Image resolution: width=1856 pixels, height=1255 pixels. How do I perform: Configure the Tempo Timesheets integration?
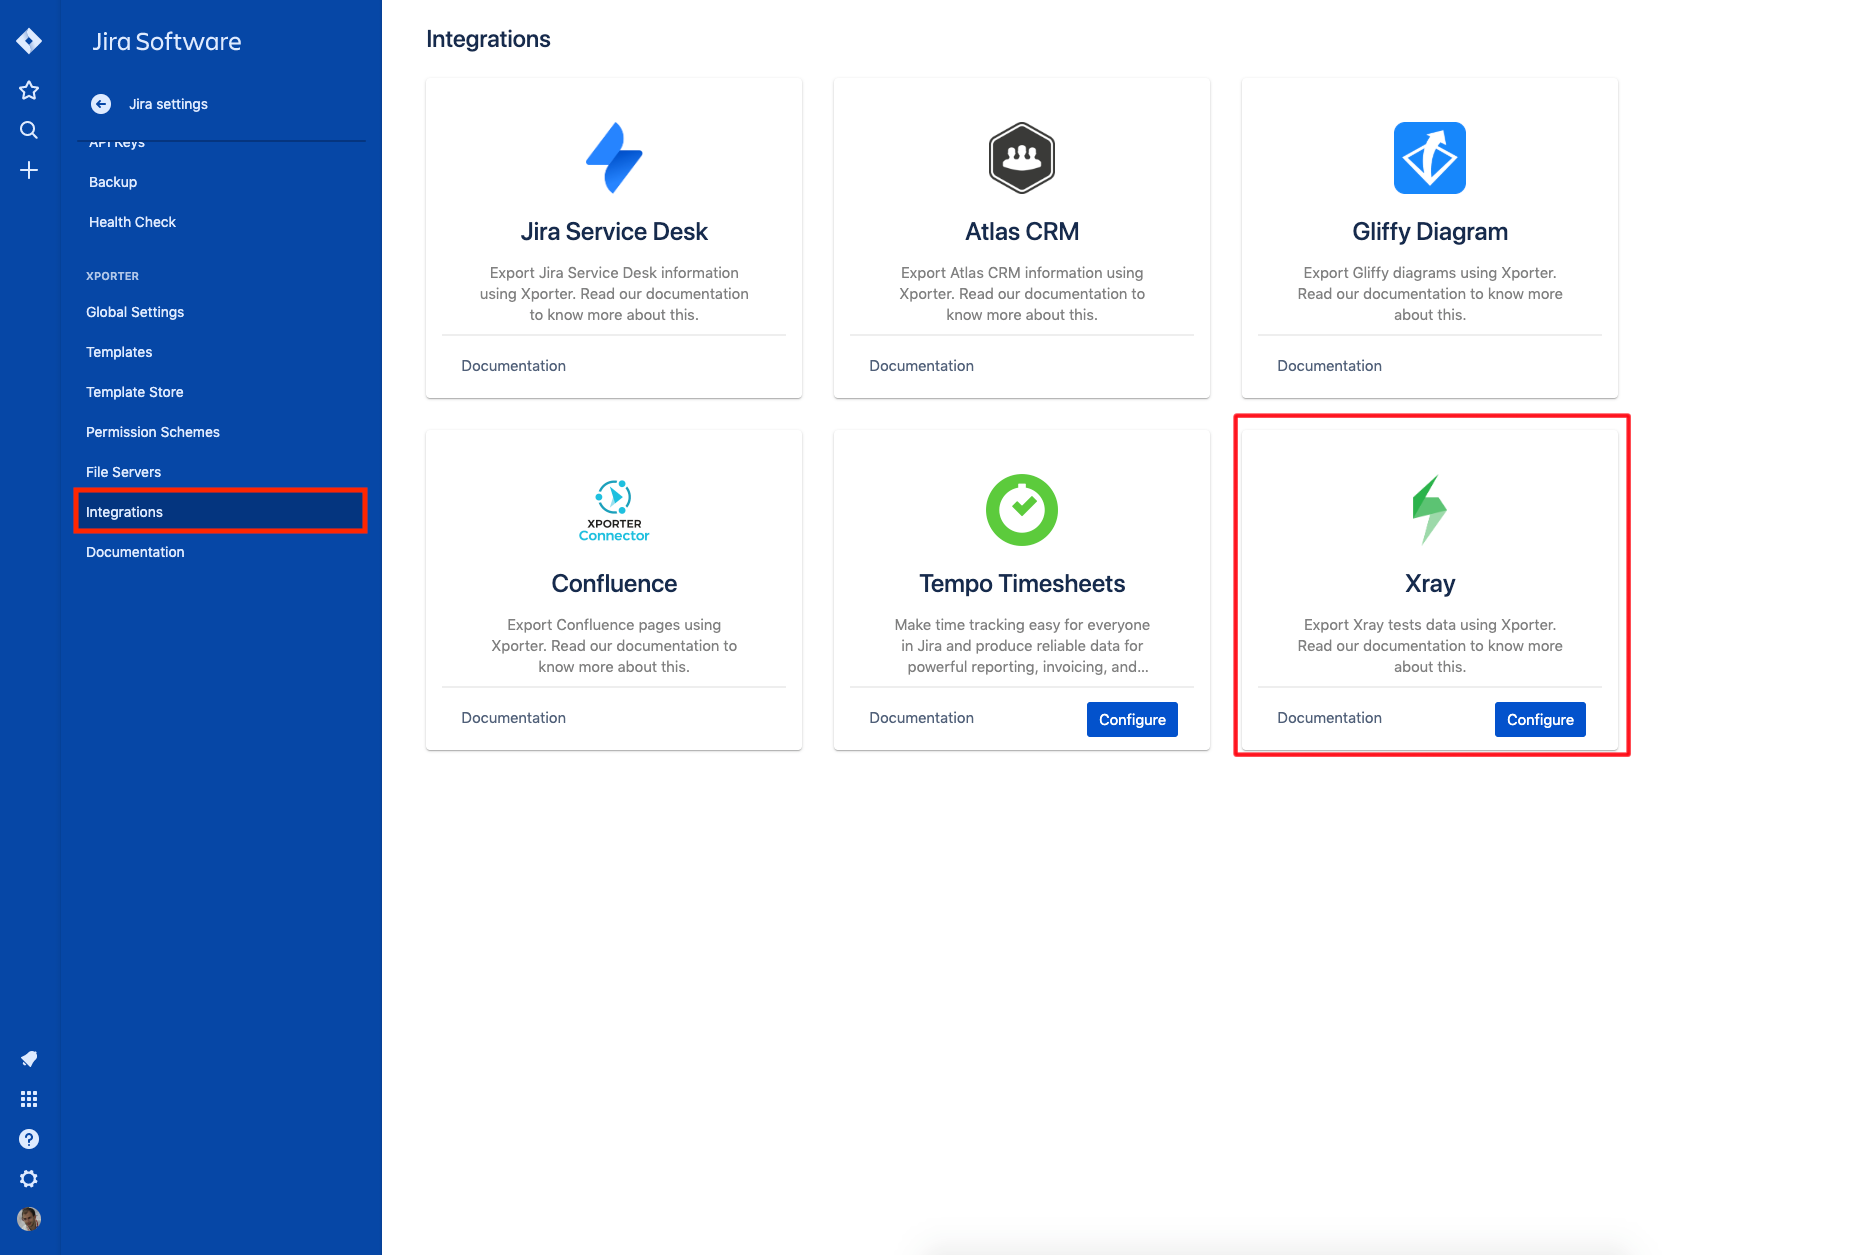[1131, 720]
